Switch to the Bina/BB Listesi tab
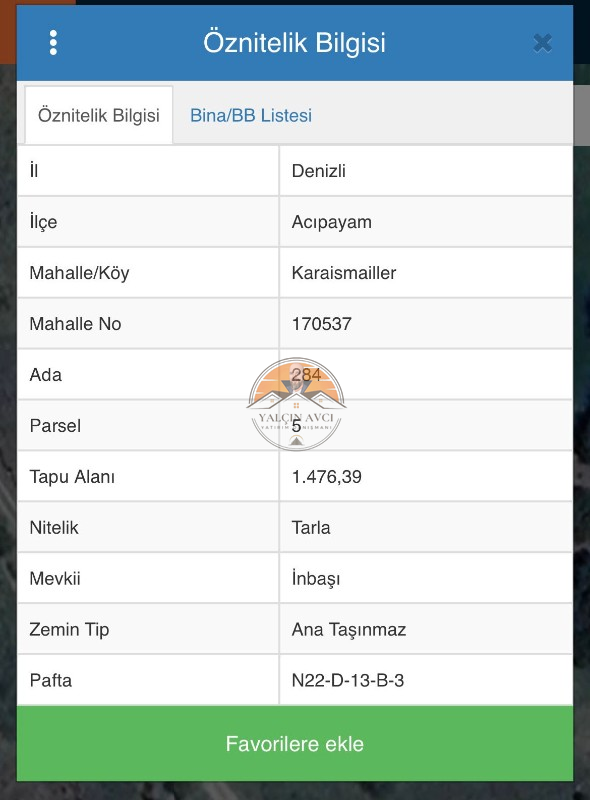 [251, 115]
